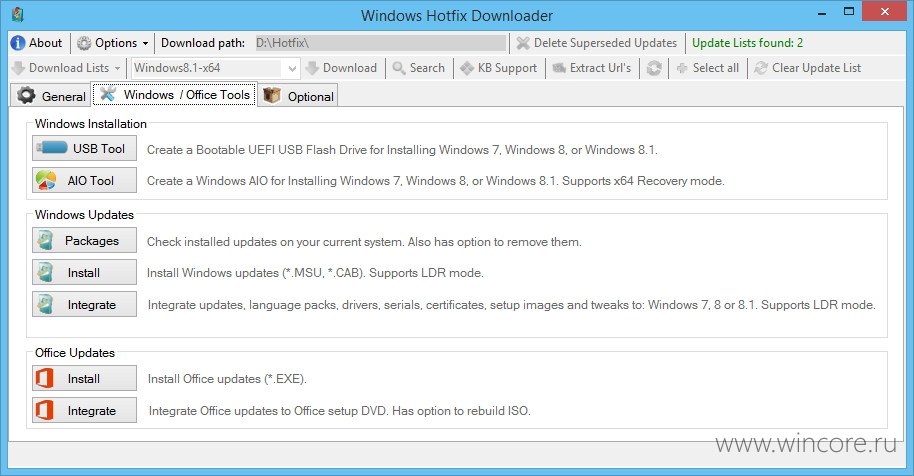
Task: Close the Windows Hotfix Downloader window
Action: [885, 12]
